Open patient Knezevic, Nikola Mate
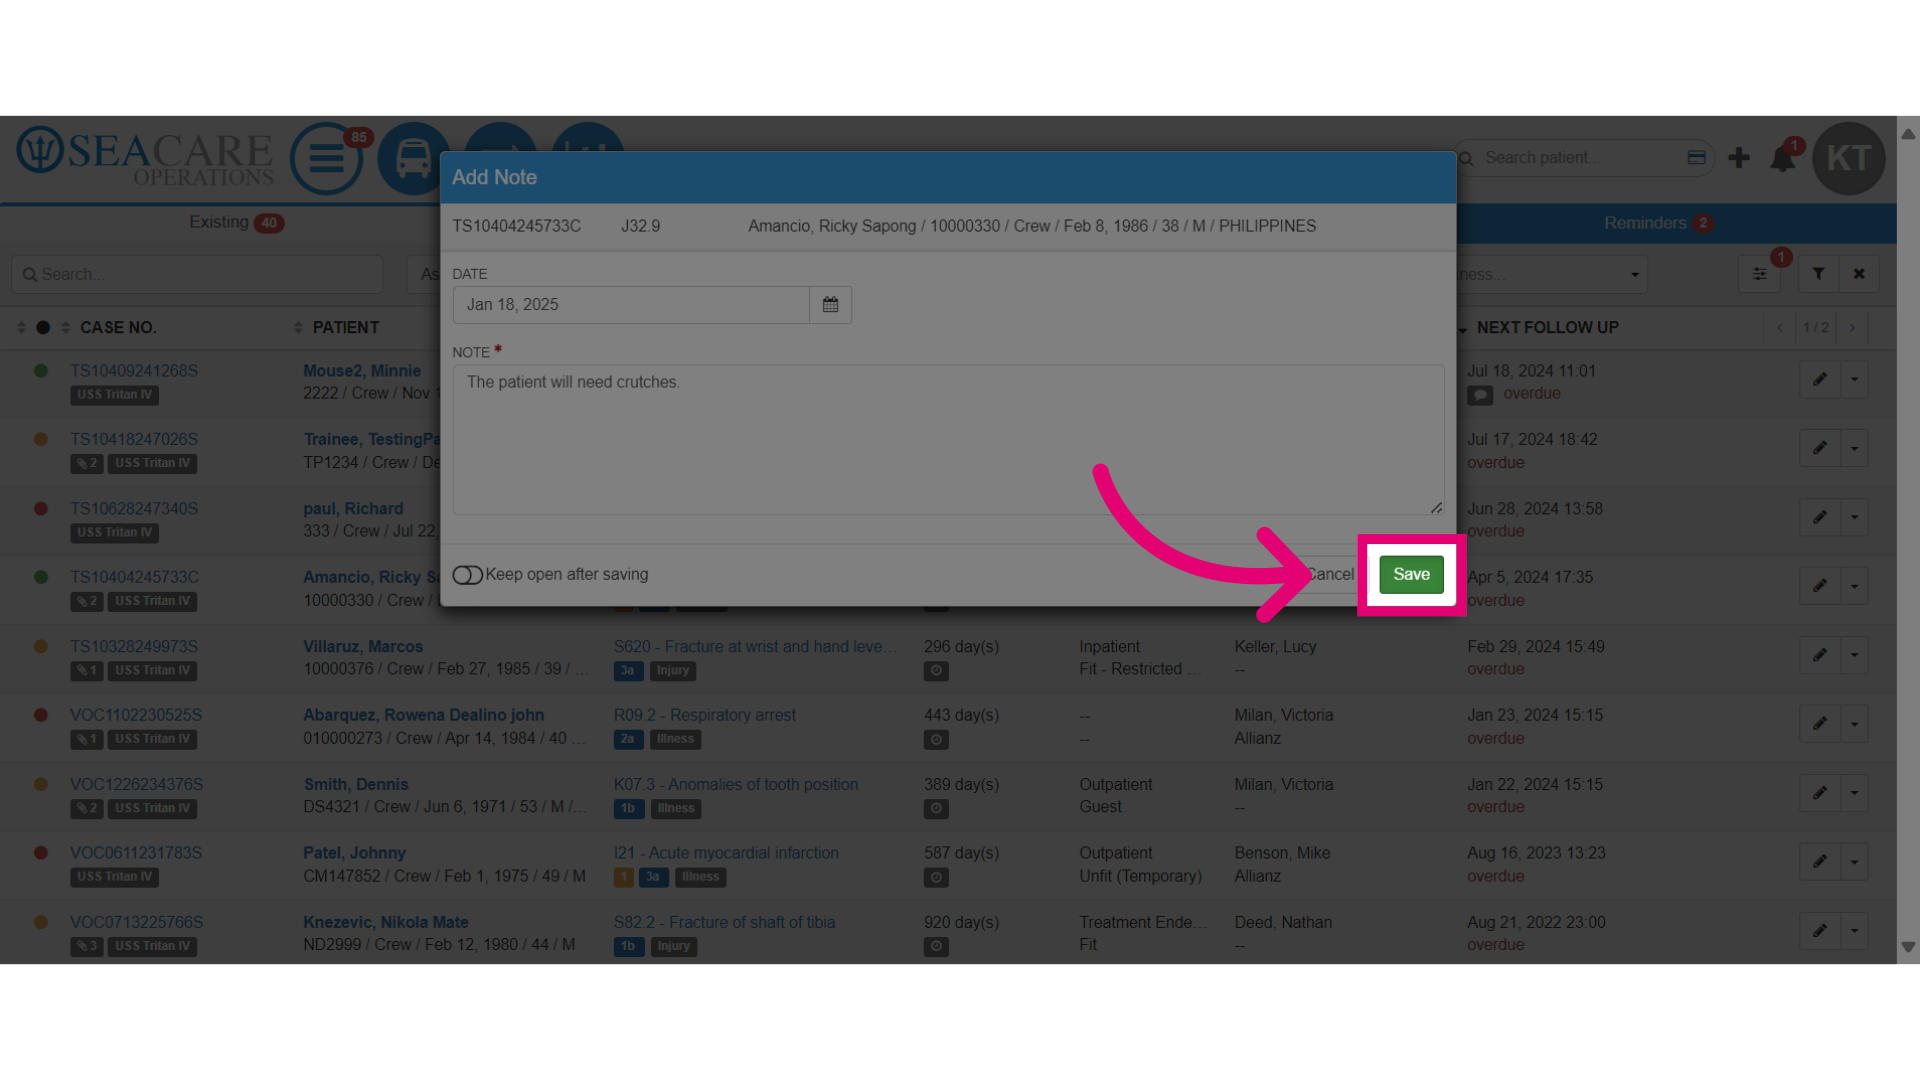The image size is (1920, 1080). 386,922
